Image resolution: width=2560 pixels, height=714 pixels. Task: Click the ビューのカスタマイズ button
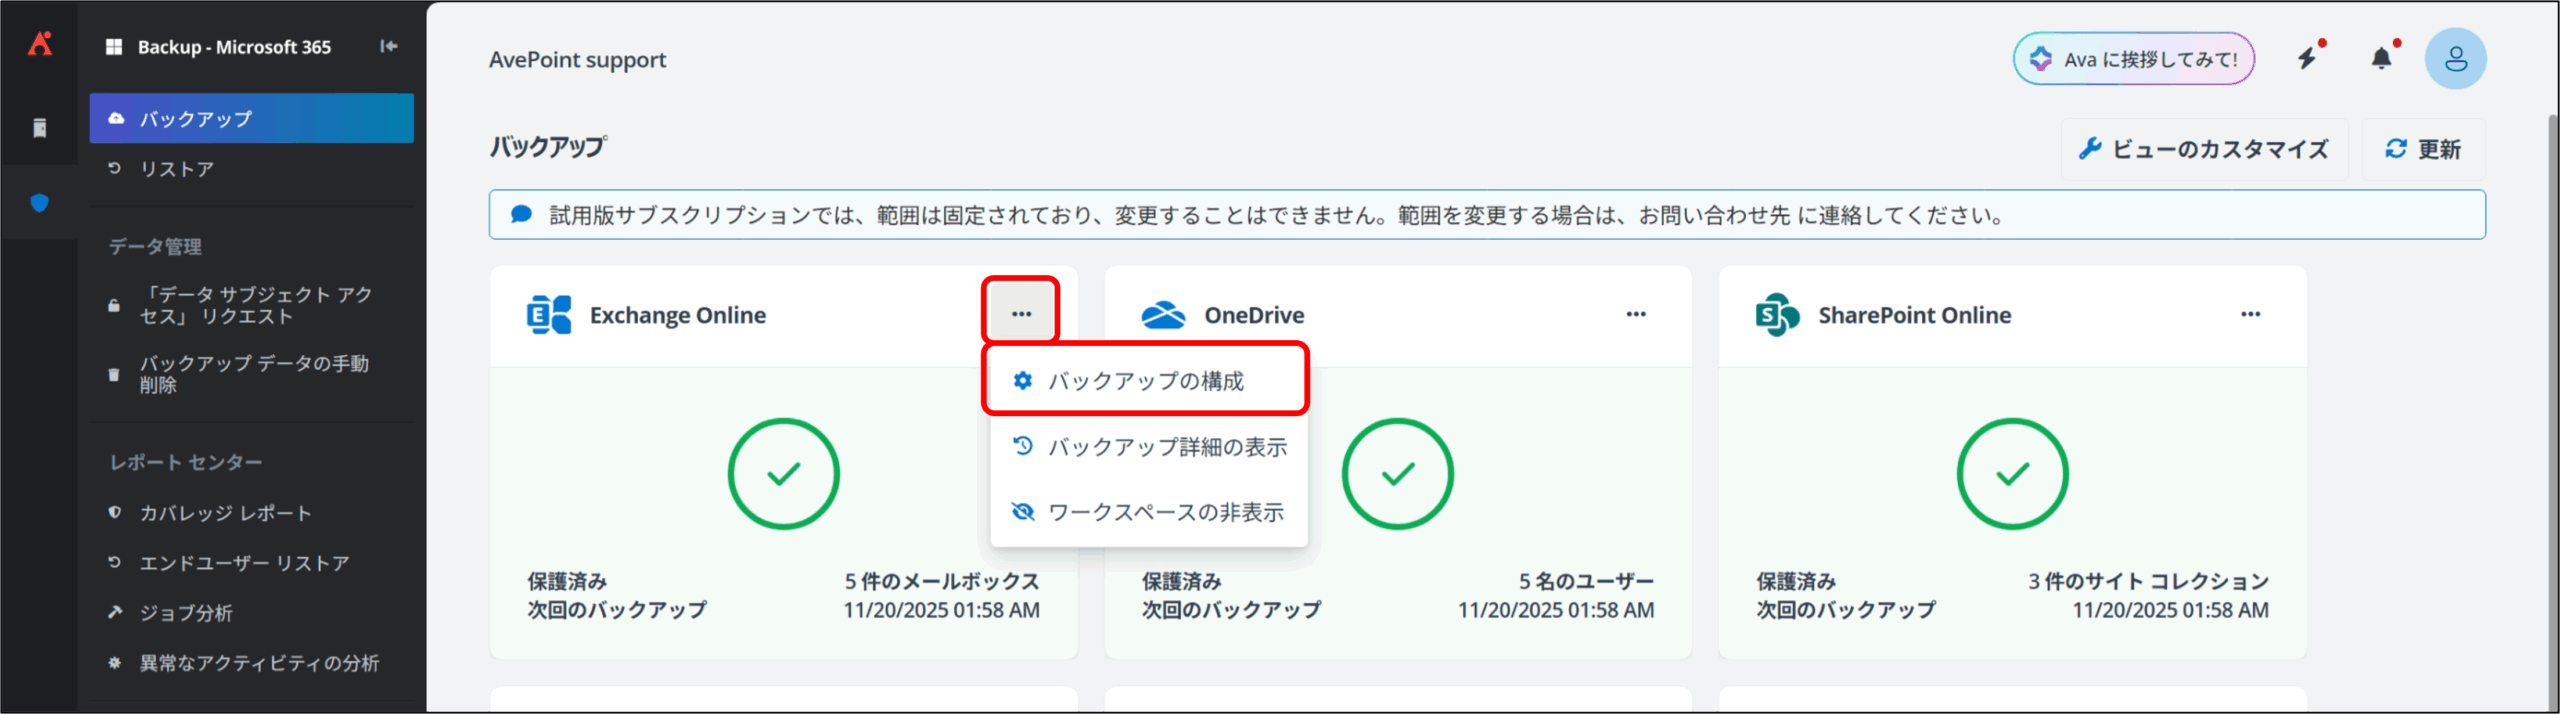[x=2204, y=149]
